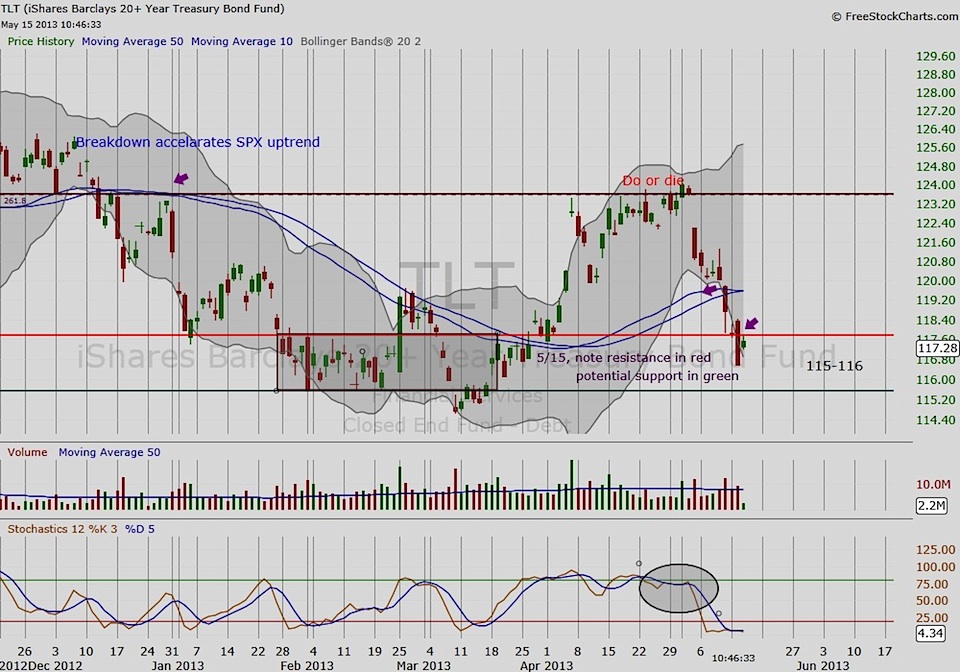Click the 10.0M volume axis label

coord(933,485)
